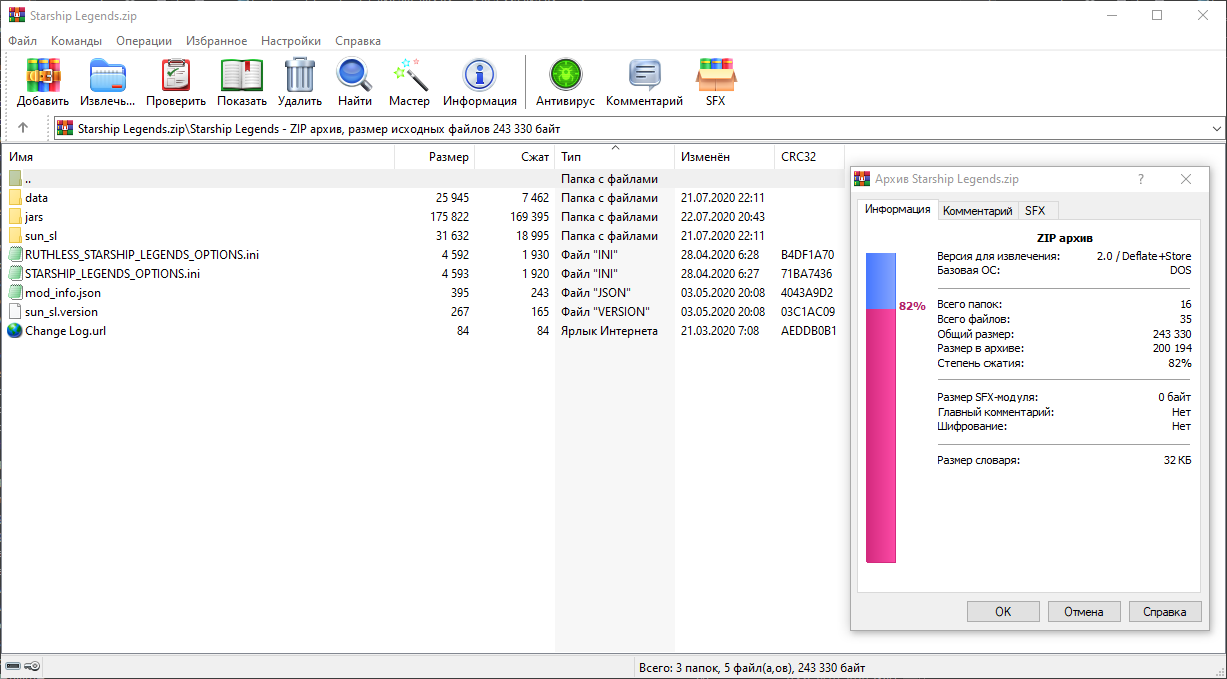The height and width of the screenshot is (679, 1227).
Task: Open the Настройки menu
Action: click(x=291, y=41)
